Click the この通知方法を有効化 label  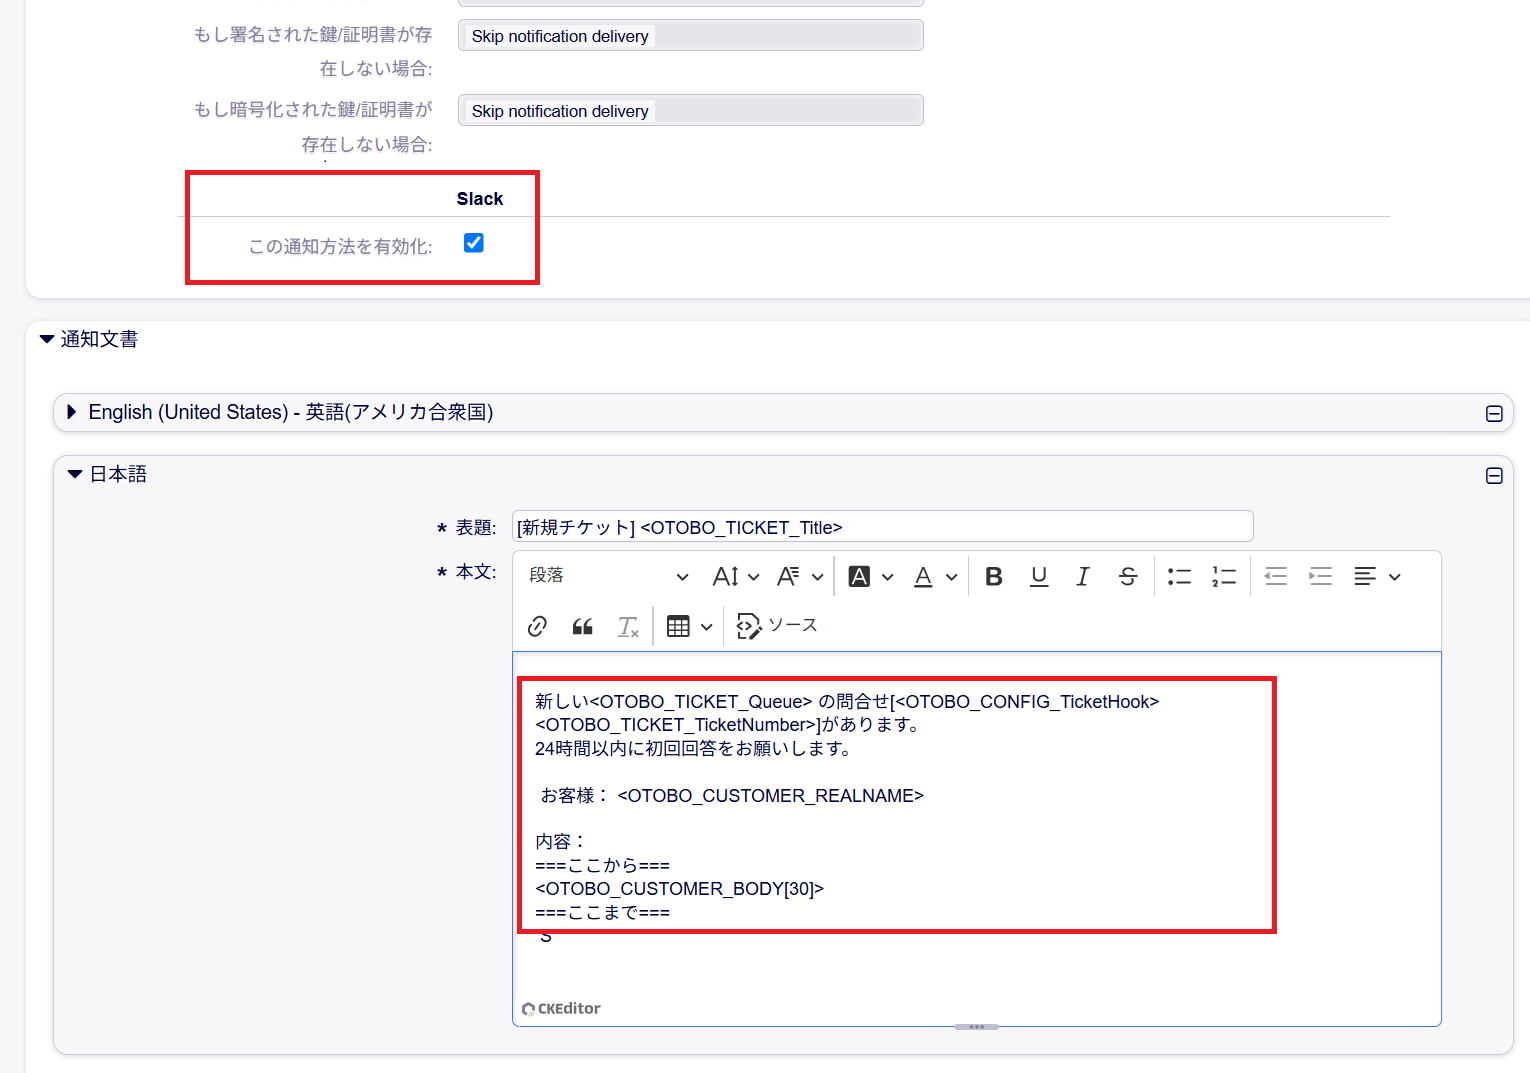pyautogui.click(x=341, y=246)
